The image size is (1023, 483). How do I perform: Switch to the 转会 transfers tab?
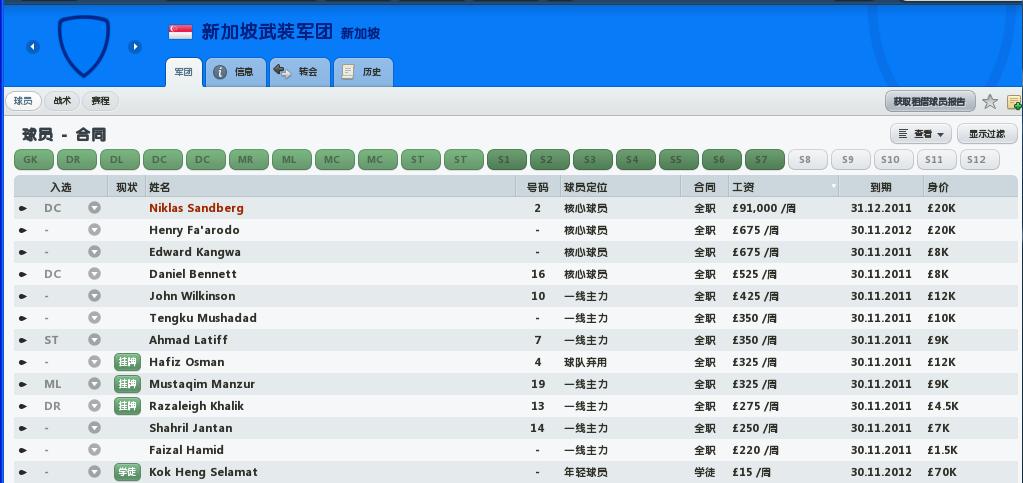pos(299,72)
